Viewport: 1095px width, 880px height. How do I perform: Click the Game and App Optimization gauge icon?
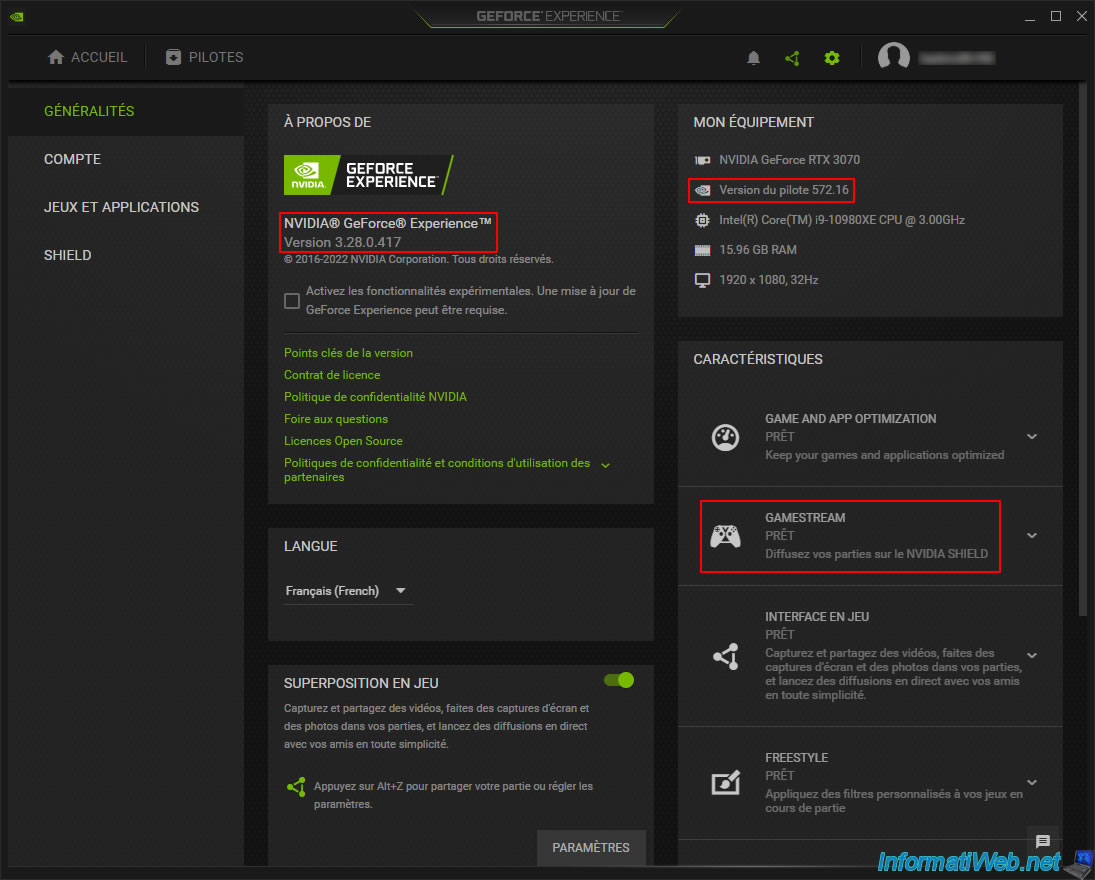(x=725, y=437)
